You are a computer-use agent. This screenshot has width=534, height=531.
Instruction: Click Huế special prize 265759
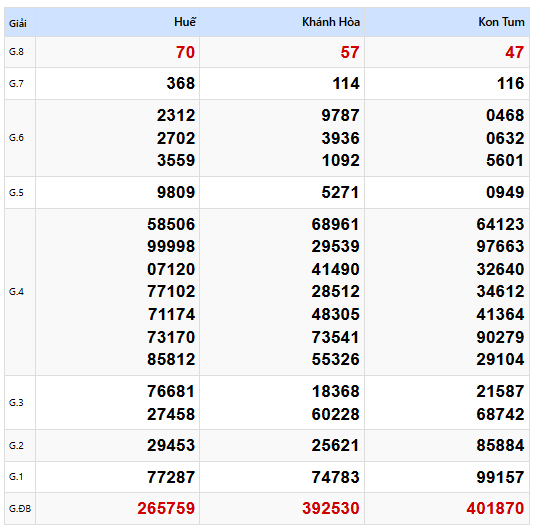[x=166, y=508]
